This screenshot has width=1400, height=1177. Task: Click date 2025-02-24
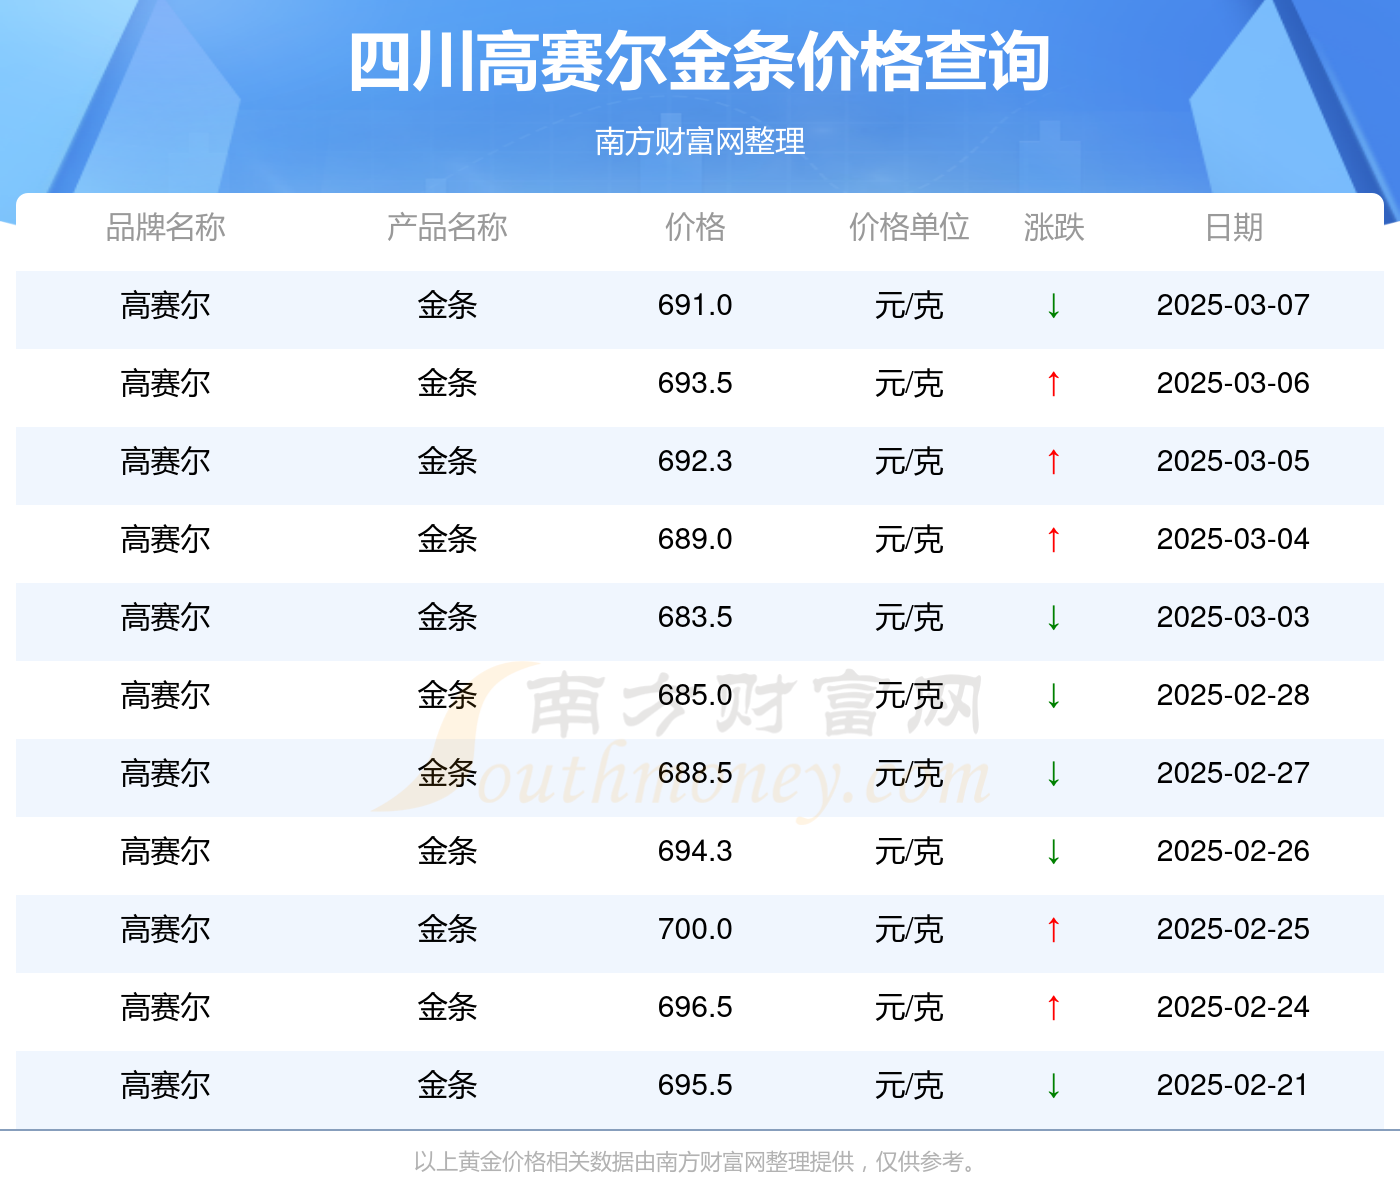click(1233, 1007)
